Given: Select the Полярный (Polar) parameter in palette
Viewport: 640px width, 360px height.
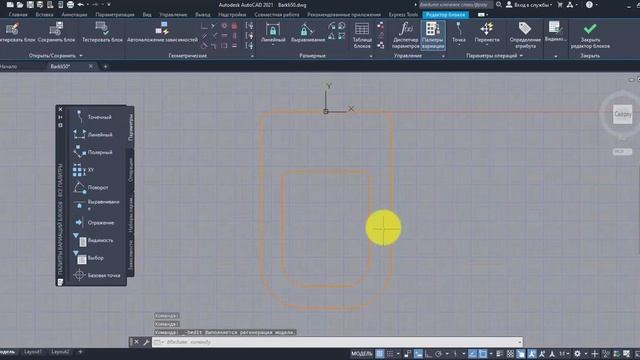Looking at the screenshot, I should (93, 152).
